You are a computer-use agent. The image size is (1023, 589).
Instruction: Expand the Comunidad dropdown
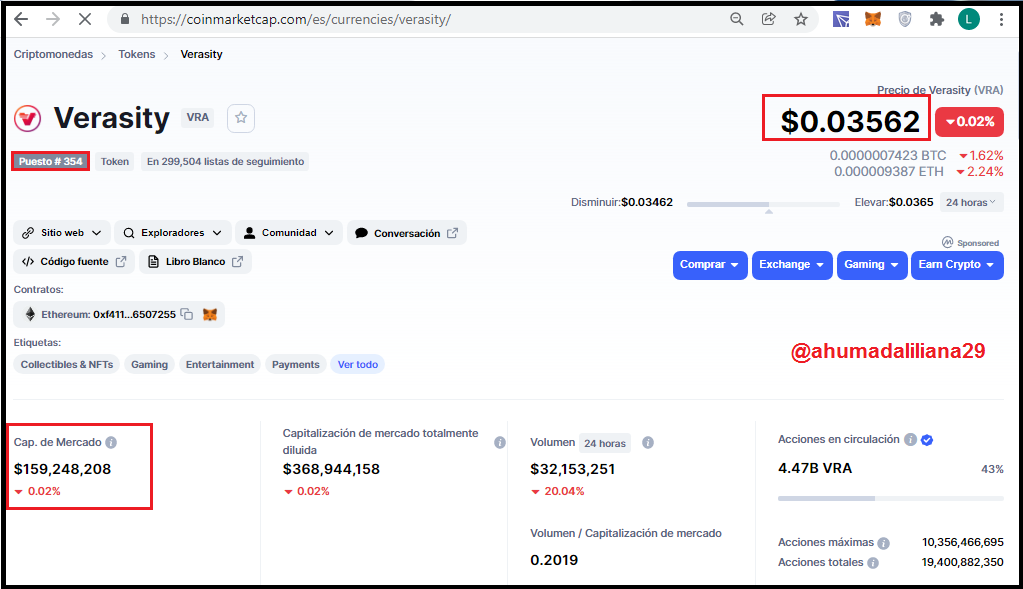(288, 233)
